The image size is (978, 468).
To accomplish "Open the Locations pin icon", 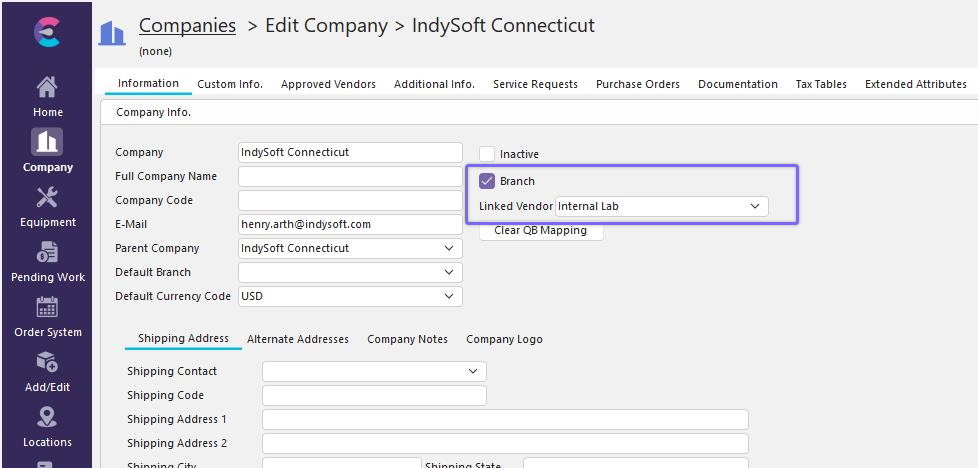I will [47, 417].
